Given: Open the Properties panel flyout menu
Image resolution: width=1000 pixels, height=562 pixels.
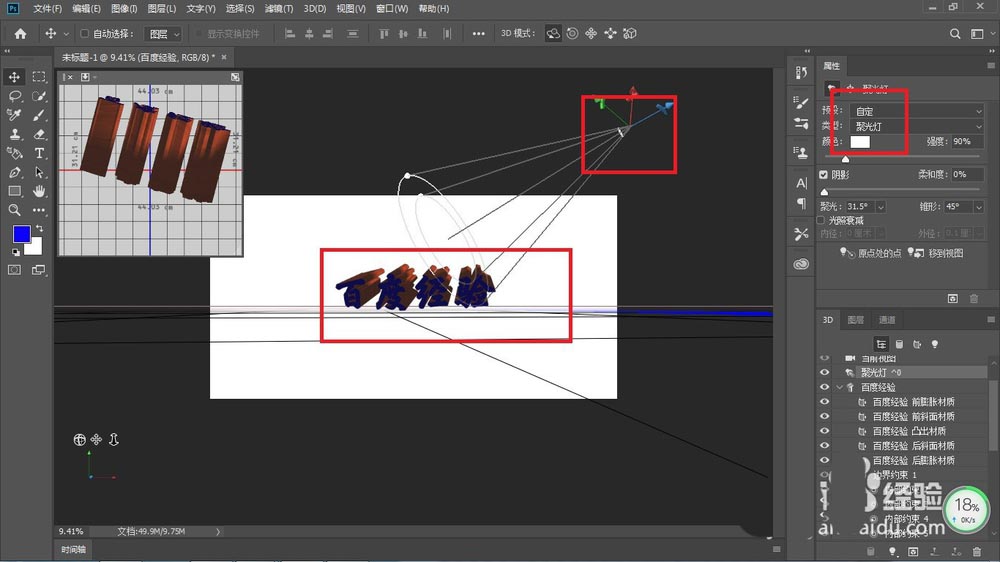Looking at the screenshot, I should click(x=990, y=66).
